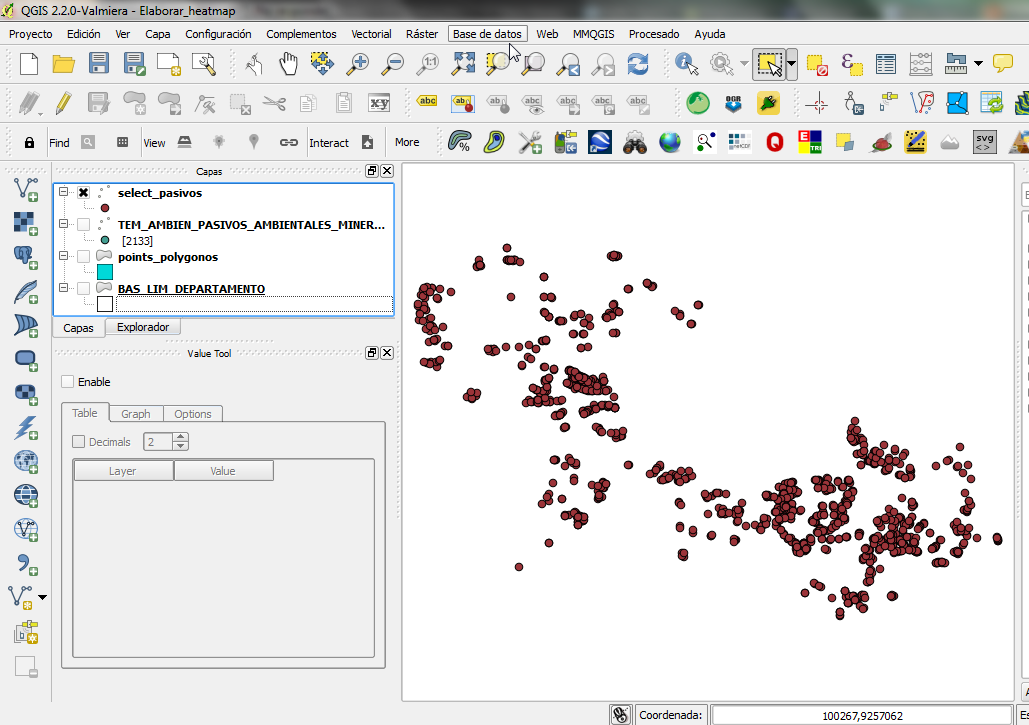The image size is (1029, 725).
Task: Click the Coordenada input field
Action: [862, 715]
